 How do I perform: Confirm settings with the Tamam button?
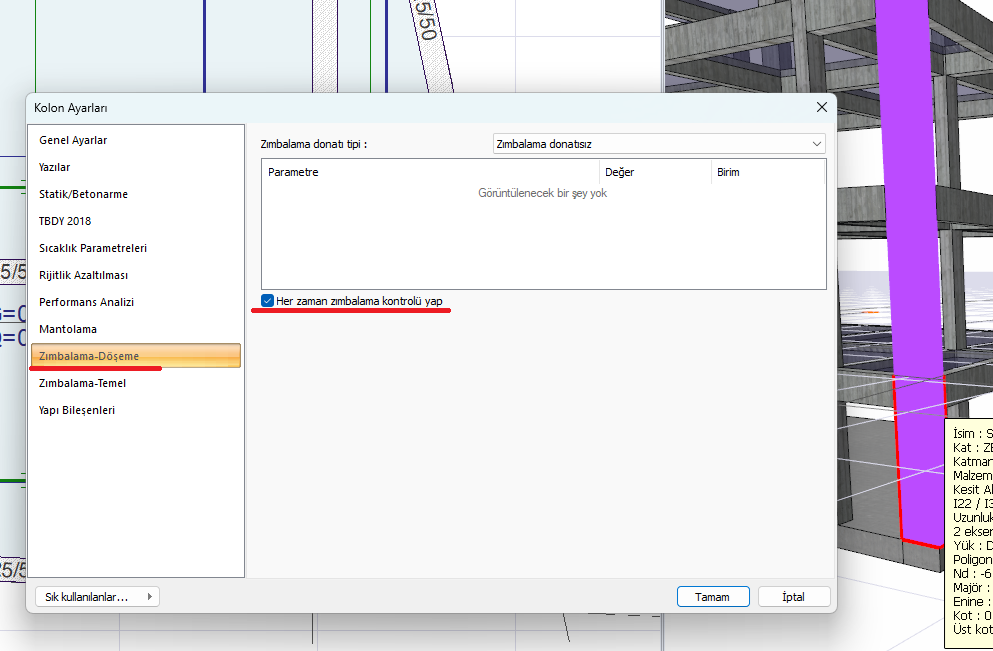pyautogui.click(x=712, y=597)
